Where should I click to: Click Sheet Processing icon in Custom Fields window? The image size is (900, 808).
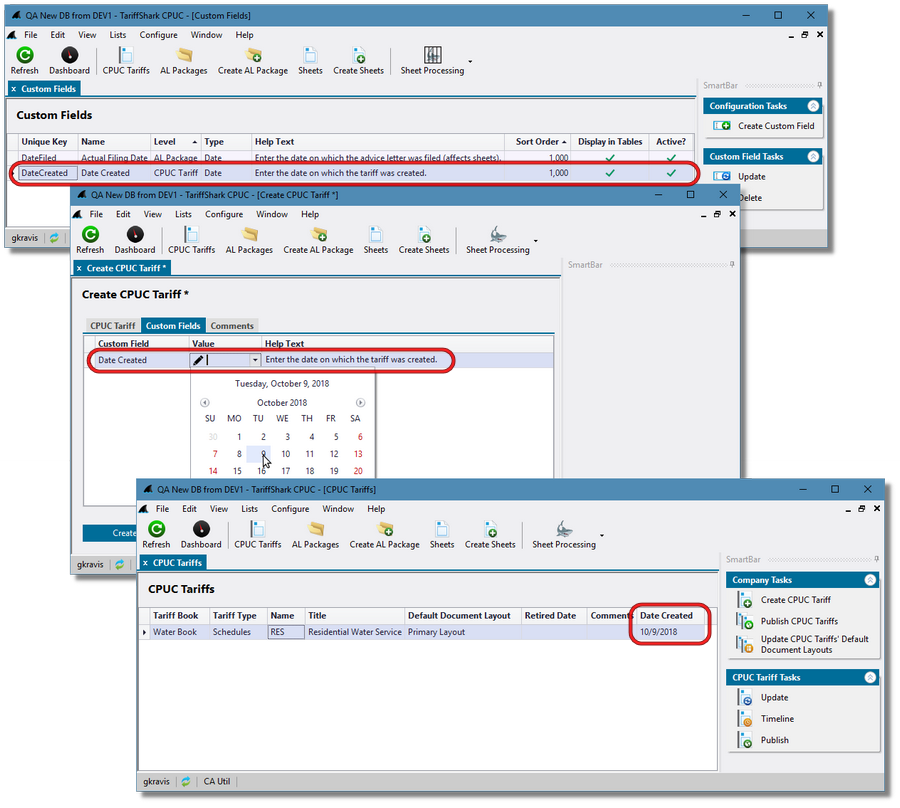tap(433, 55)
